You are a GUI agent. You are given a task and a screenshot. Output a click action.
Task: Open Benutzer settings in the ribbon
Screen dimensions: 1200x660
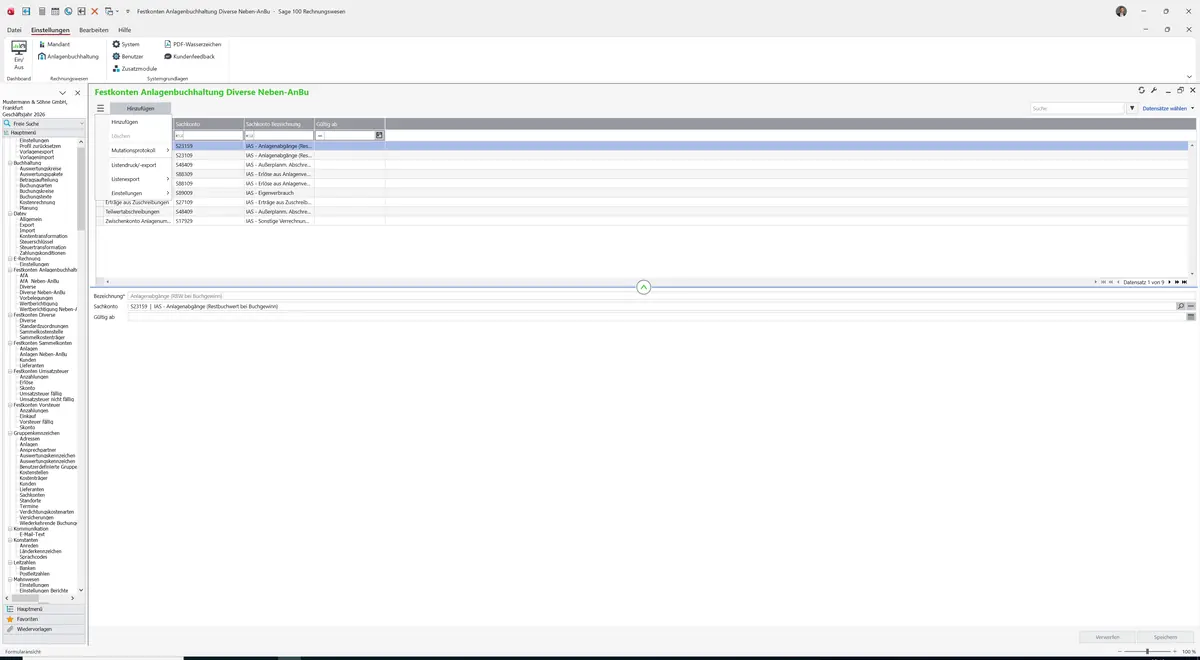click(127, 56)
